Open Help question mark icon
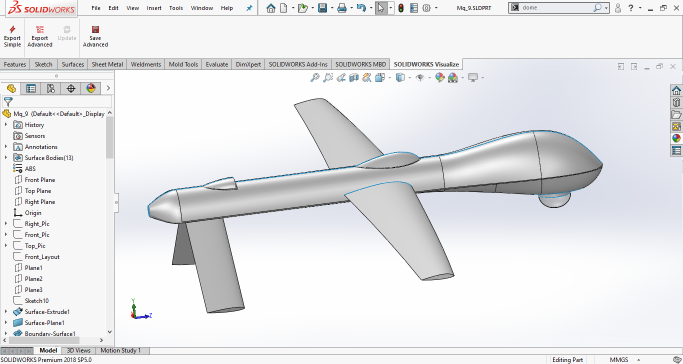Viewport: 683px width, 364px height. (x=630, y=8)
